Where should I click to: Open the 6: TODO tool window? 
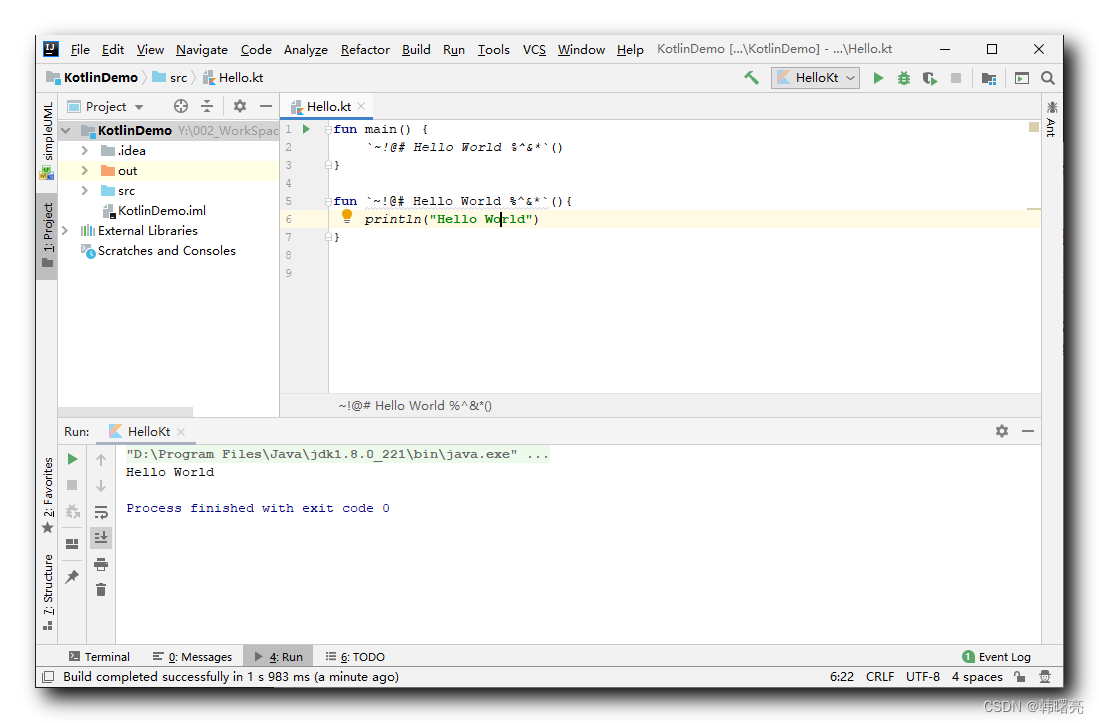[355, 656]
